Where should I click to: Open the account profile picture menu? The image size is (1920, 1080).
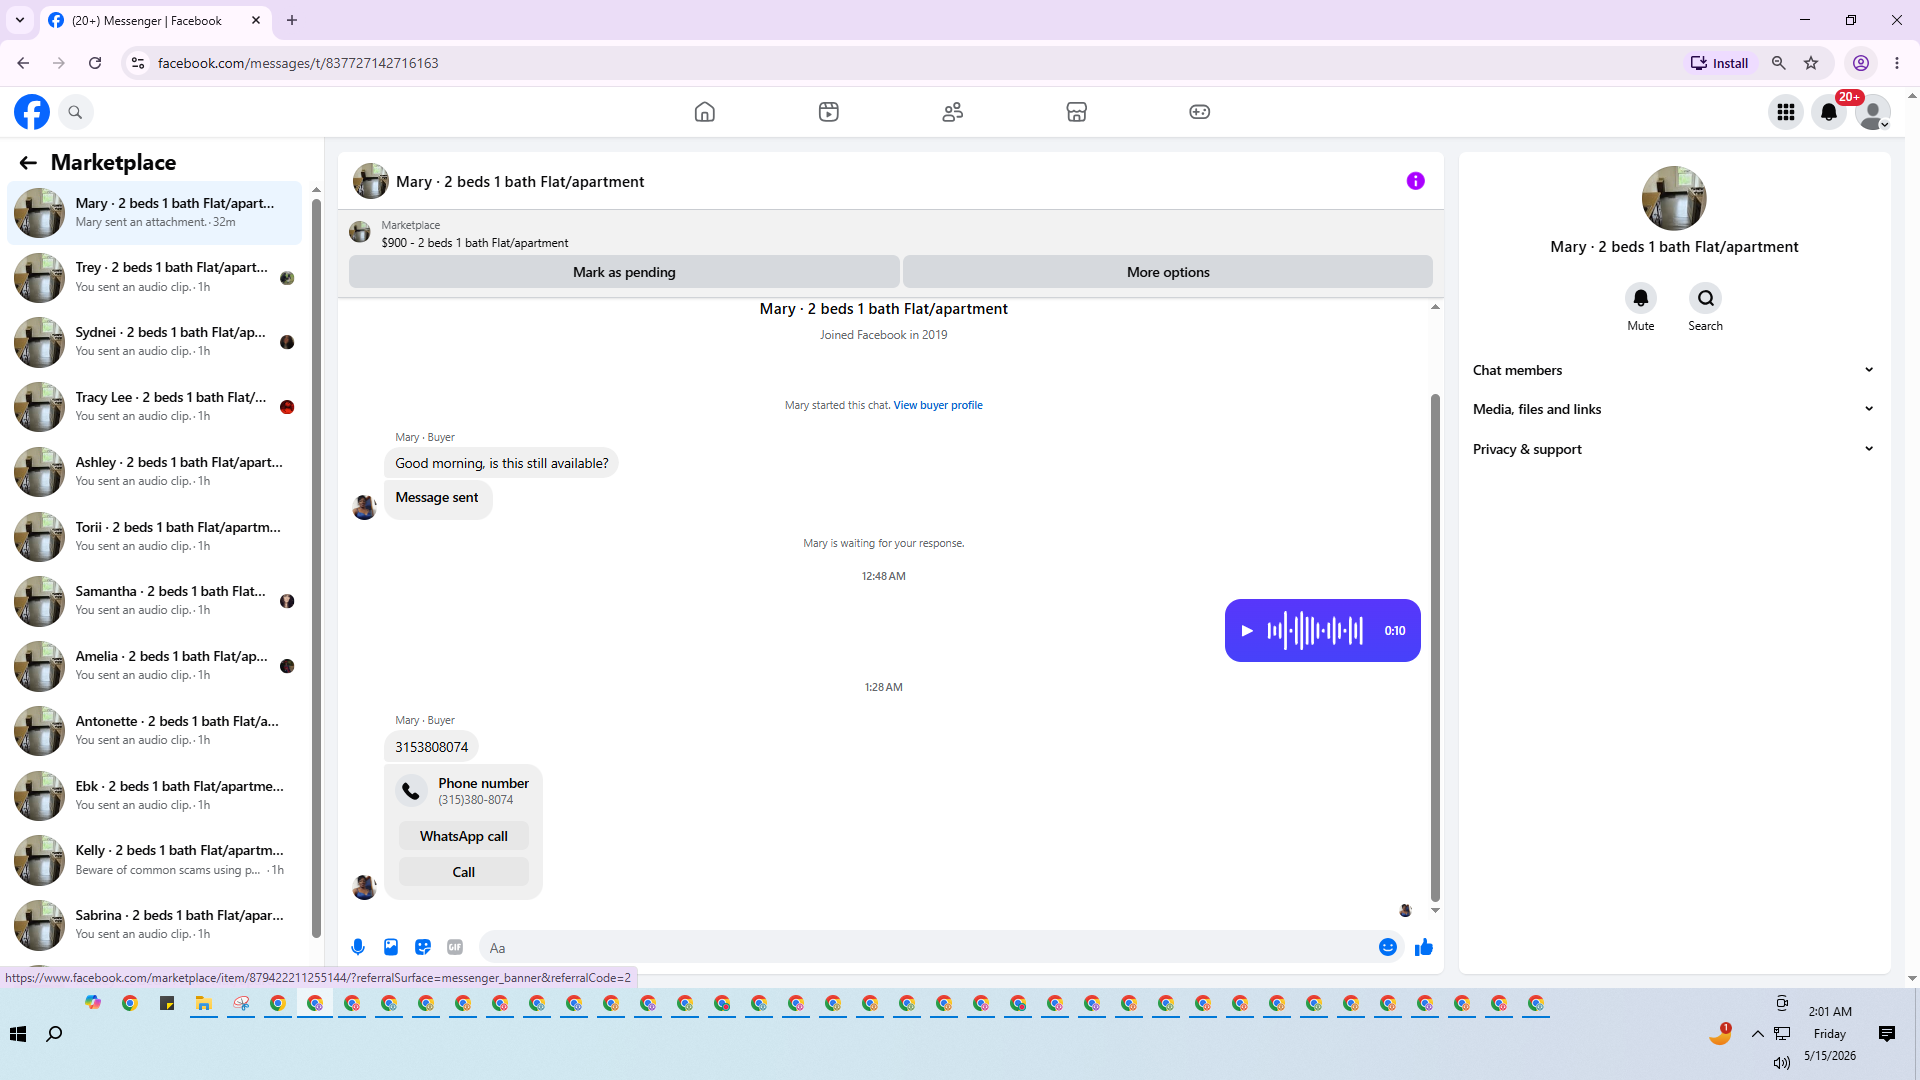[x=1873, y=112]
